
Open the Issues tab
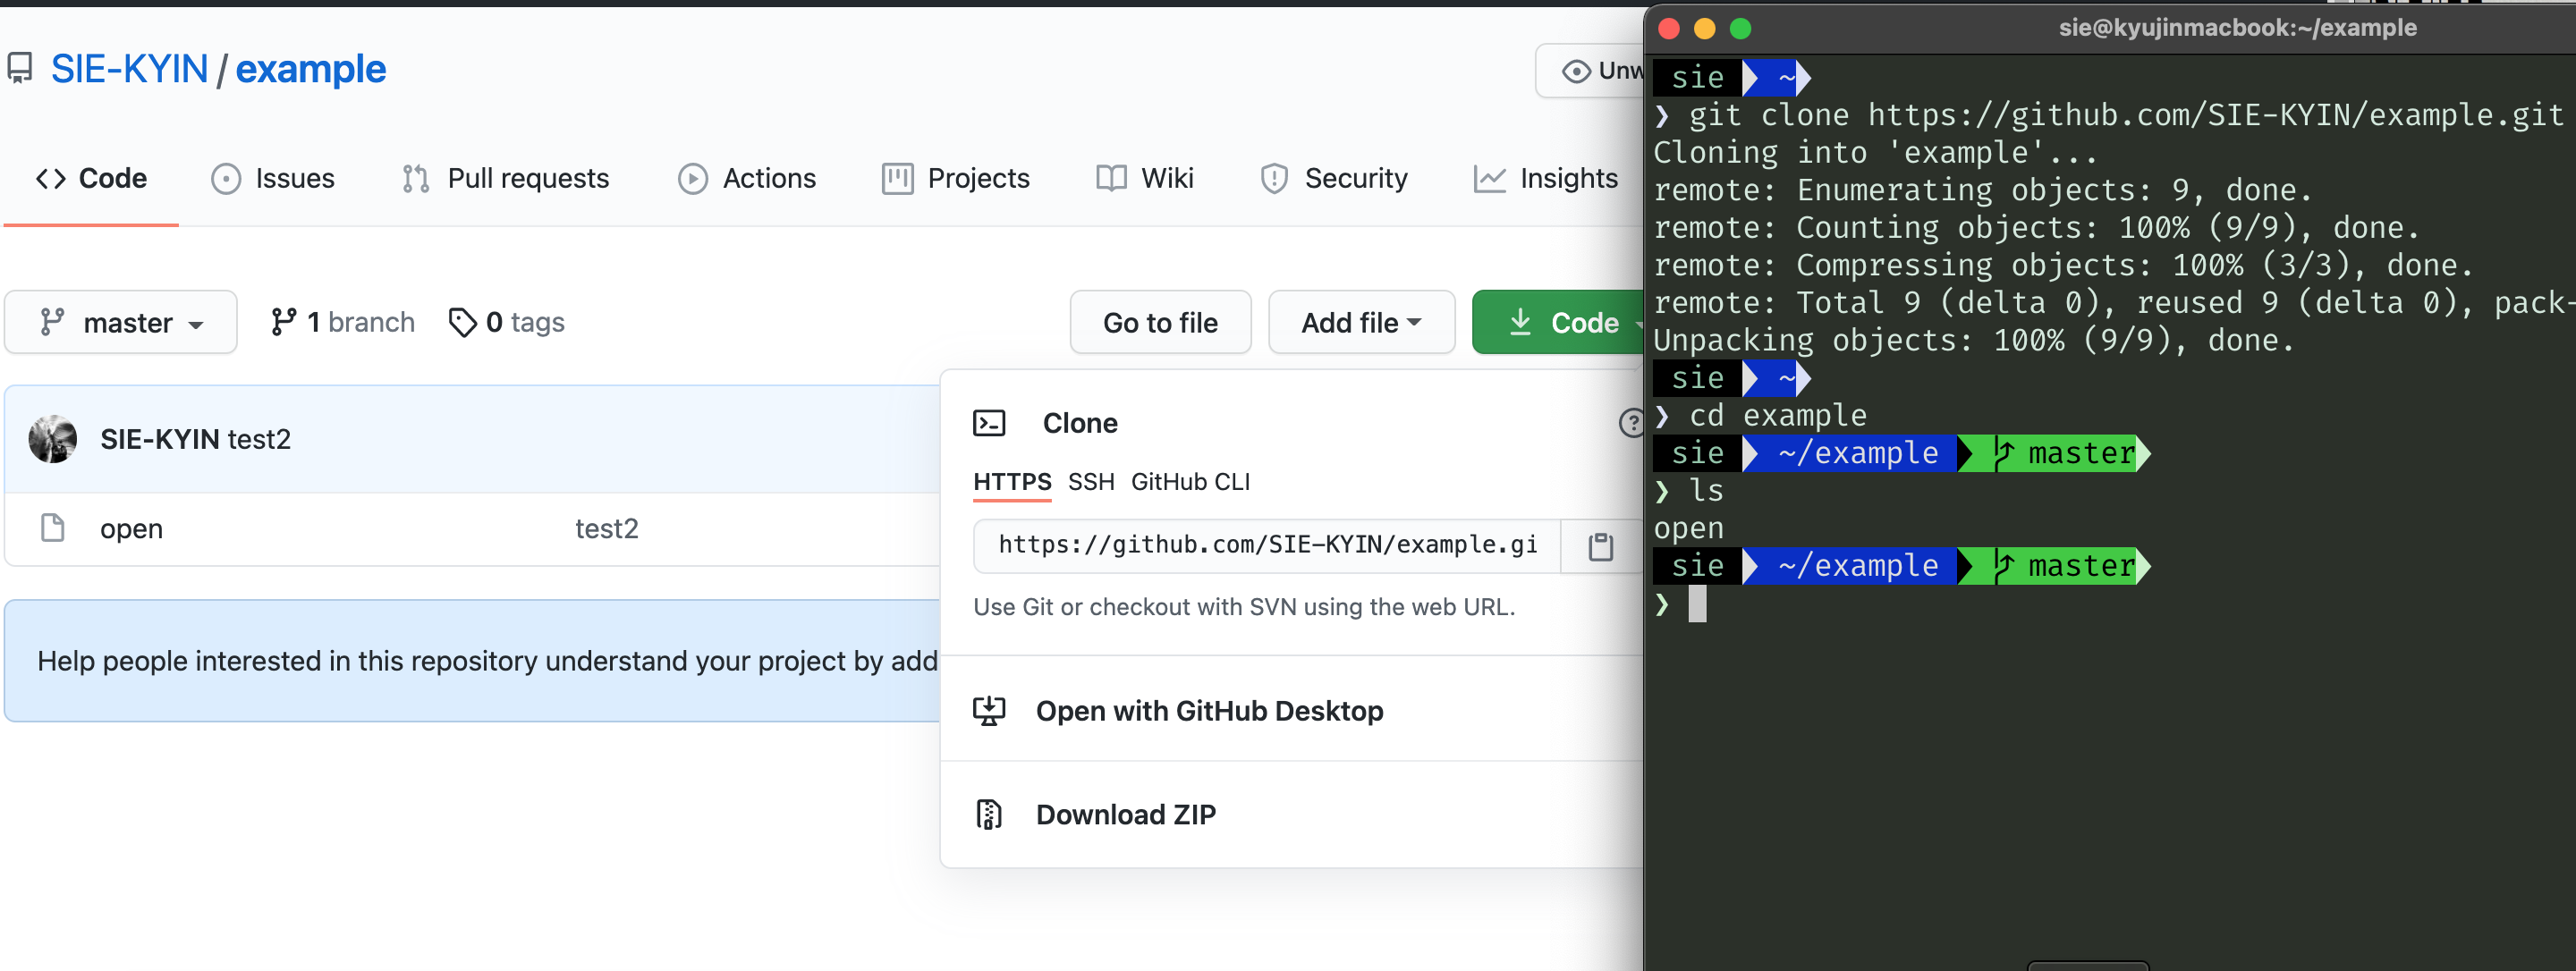click(272, 178)
